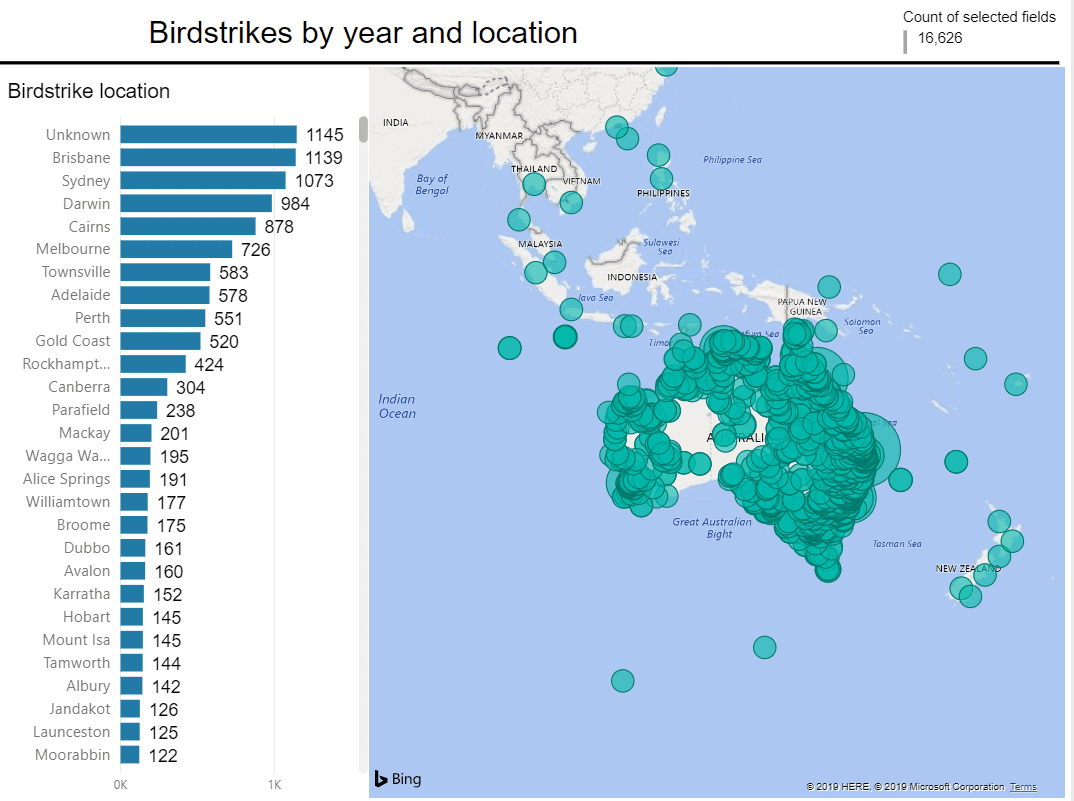The width and height of the screenshot is (1074, 801).
Task: Select the bubble over the Philippines label
Action: pyautogui.click(x=661, y=179)
